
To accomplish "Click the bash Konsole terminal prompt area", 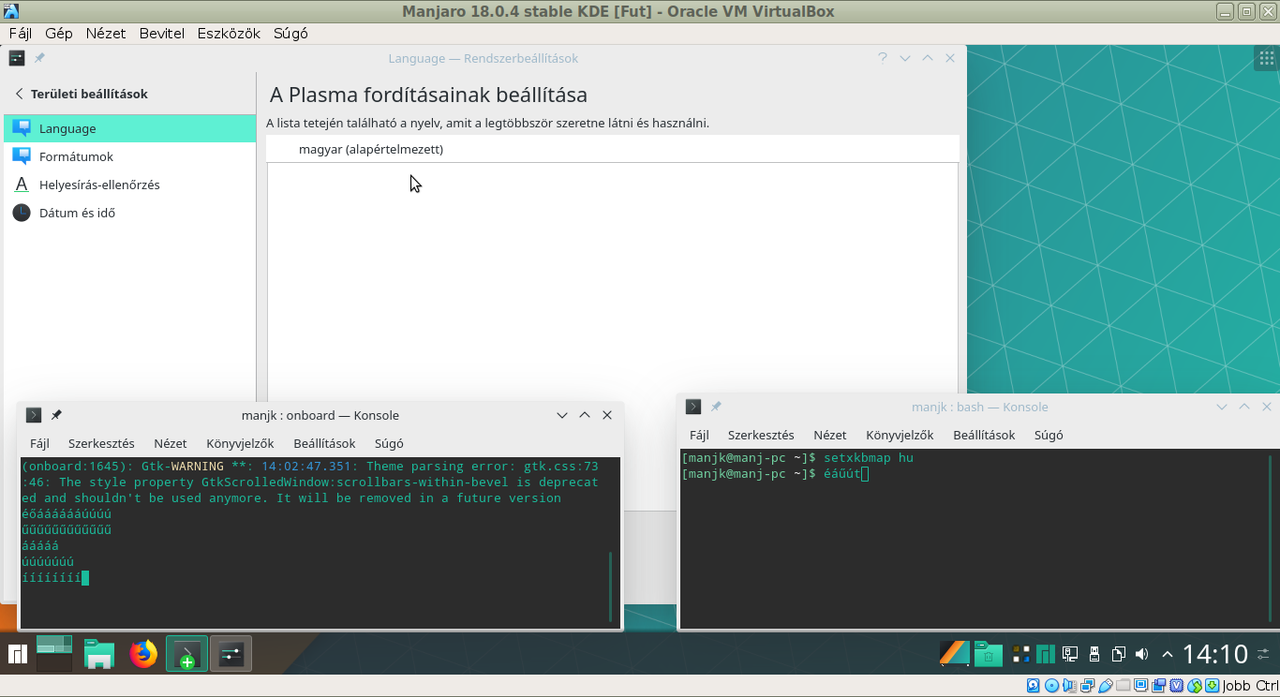I will click(x=980, y=540).
